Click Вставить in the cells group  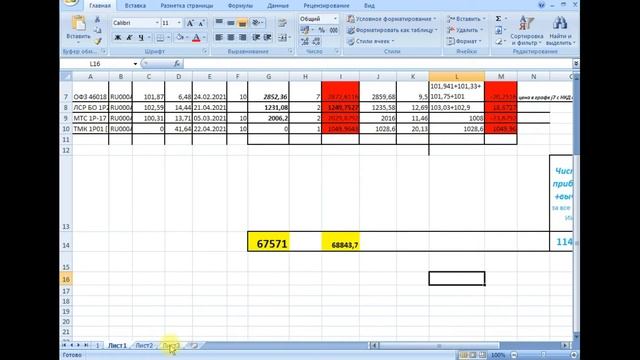click(466, 19)
